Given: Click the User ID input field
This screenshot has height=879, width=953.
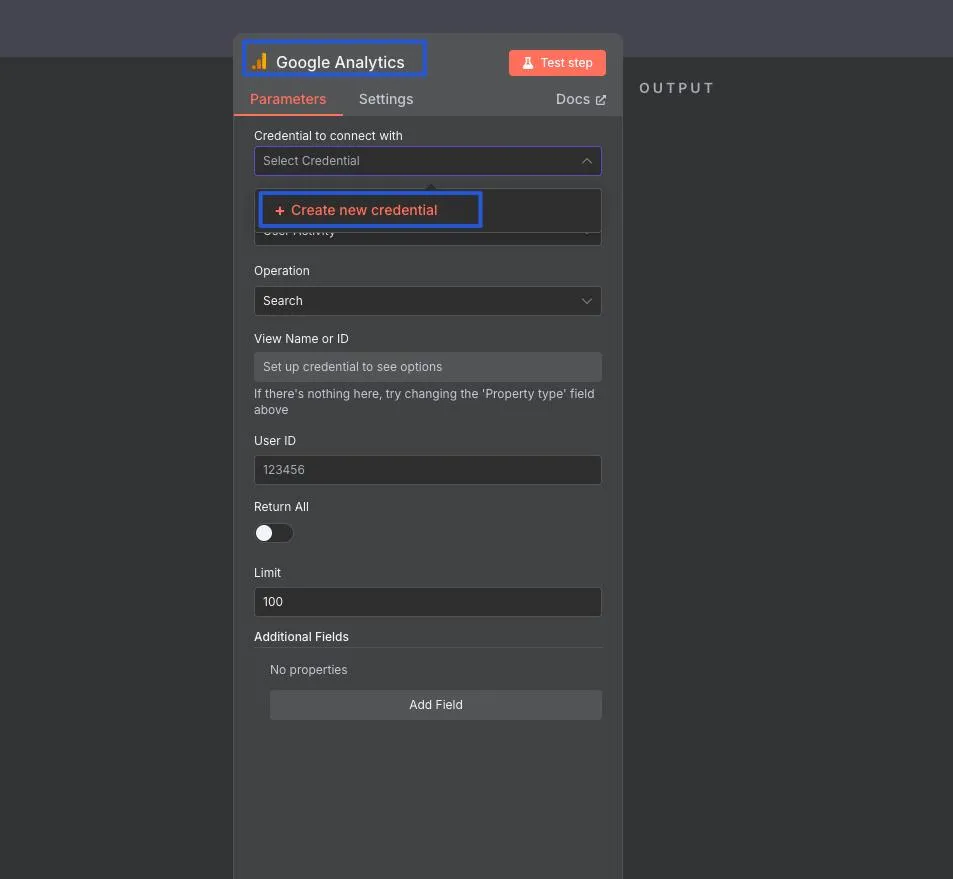Looking at the screenshot, I should click(x=428, y=470).
